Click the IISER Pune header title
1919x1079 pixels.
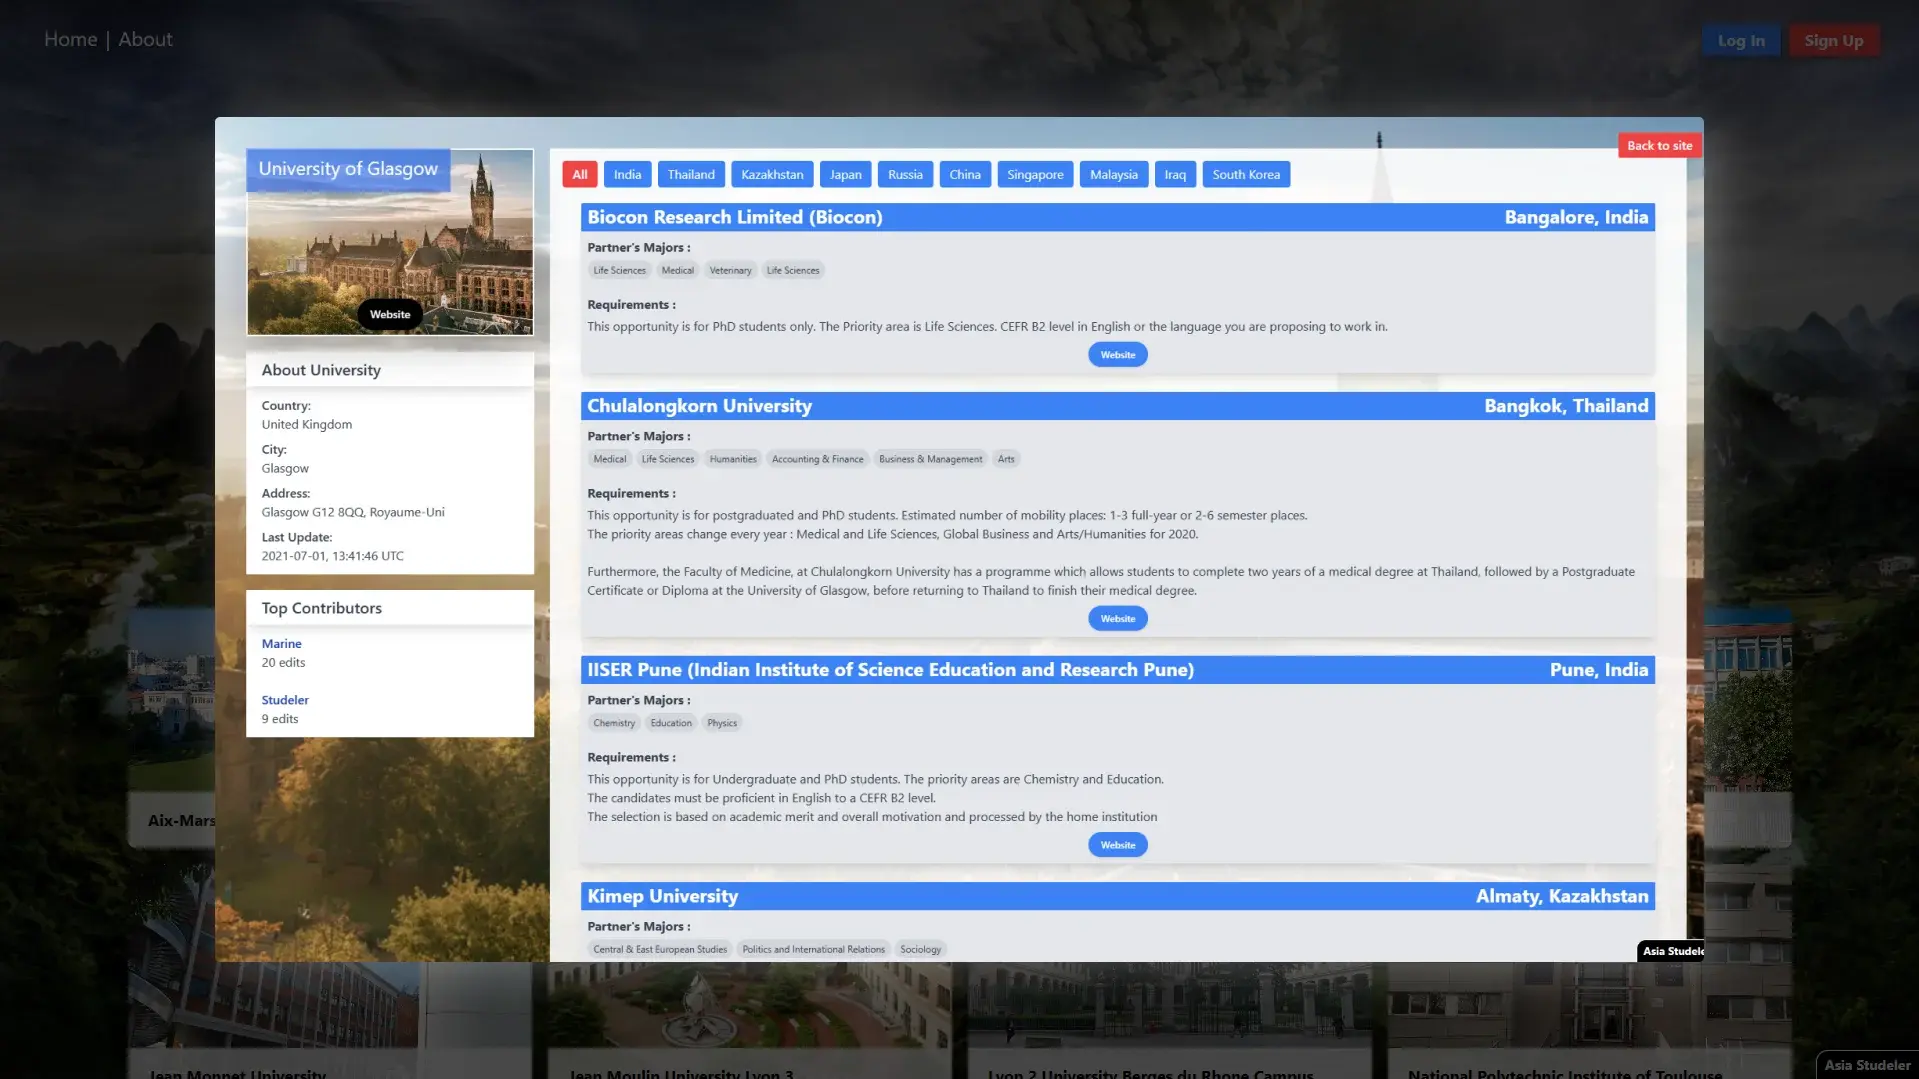890,670
